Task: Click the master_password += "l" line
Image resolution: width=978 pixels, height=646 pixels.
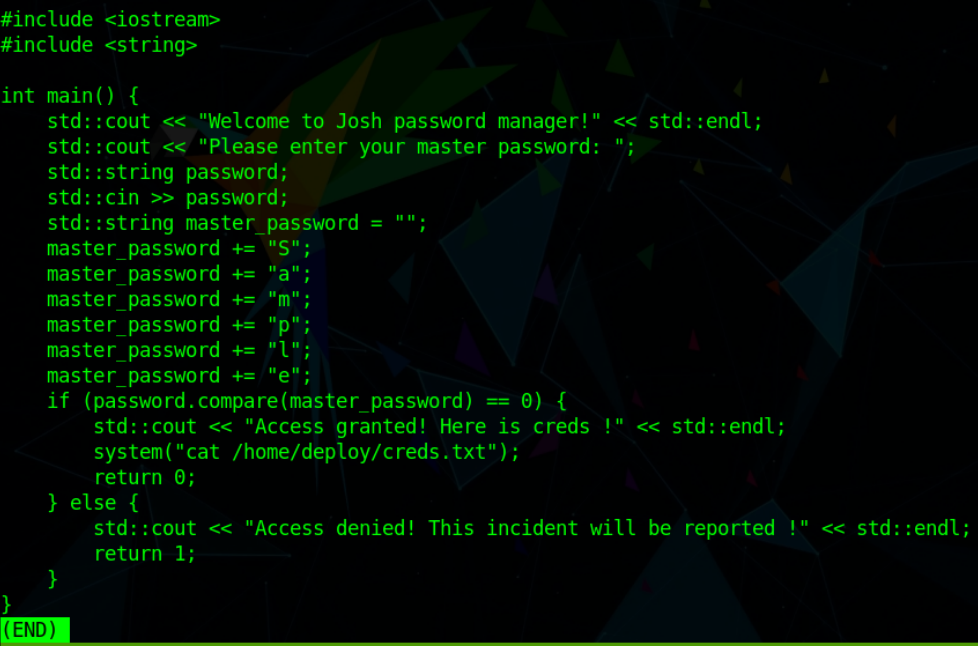Action: (180, 350)
